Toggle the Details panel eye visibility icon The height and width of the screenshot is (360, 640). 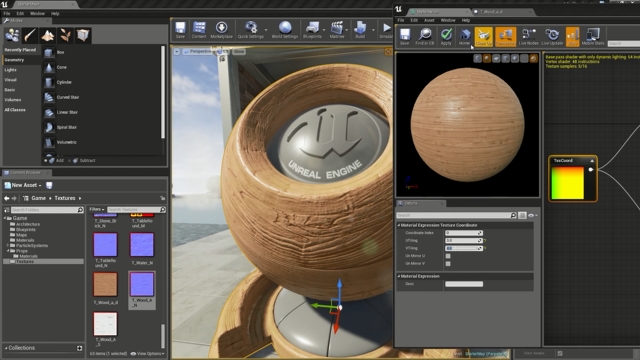531,215
